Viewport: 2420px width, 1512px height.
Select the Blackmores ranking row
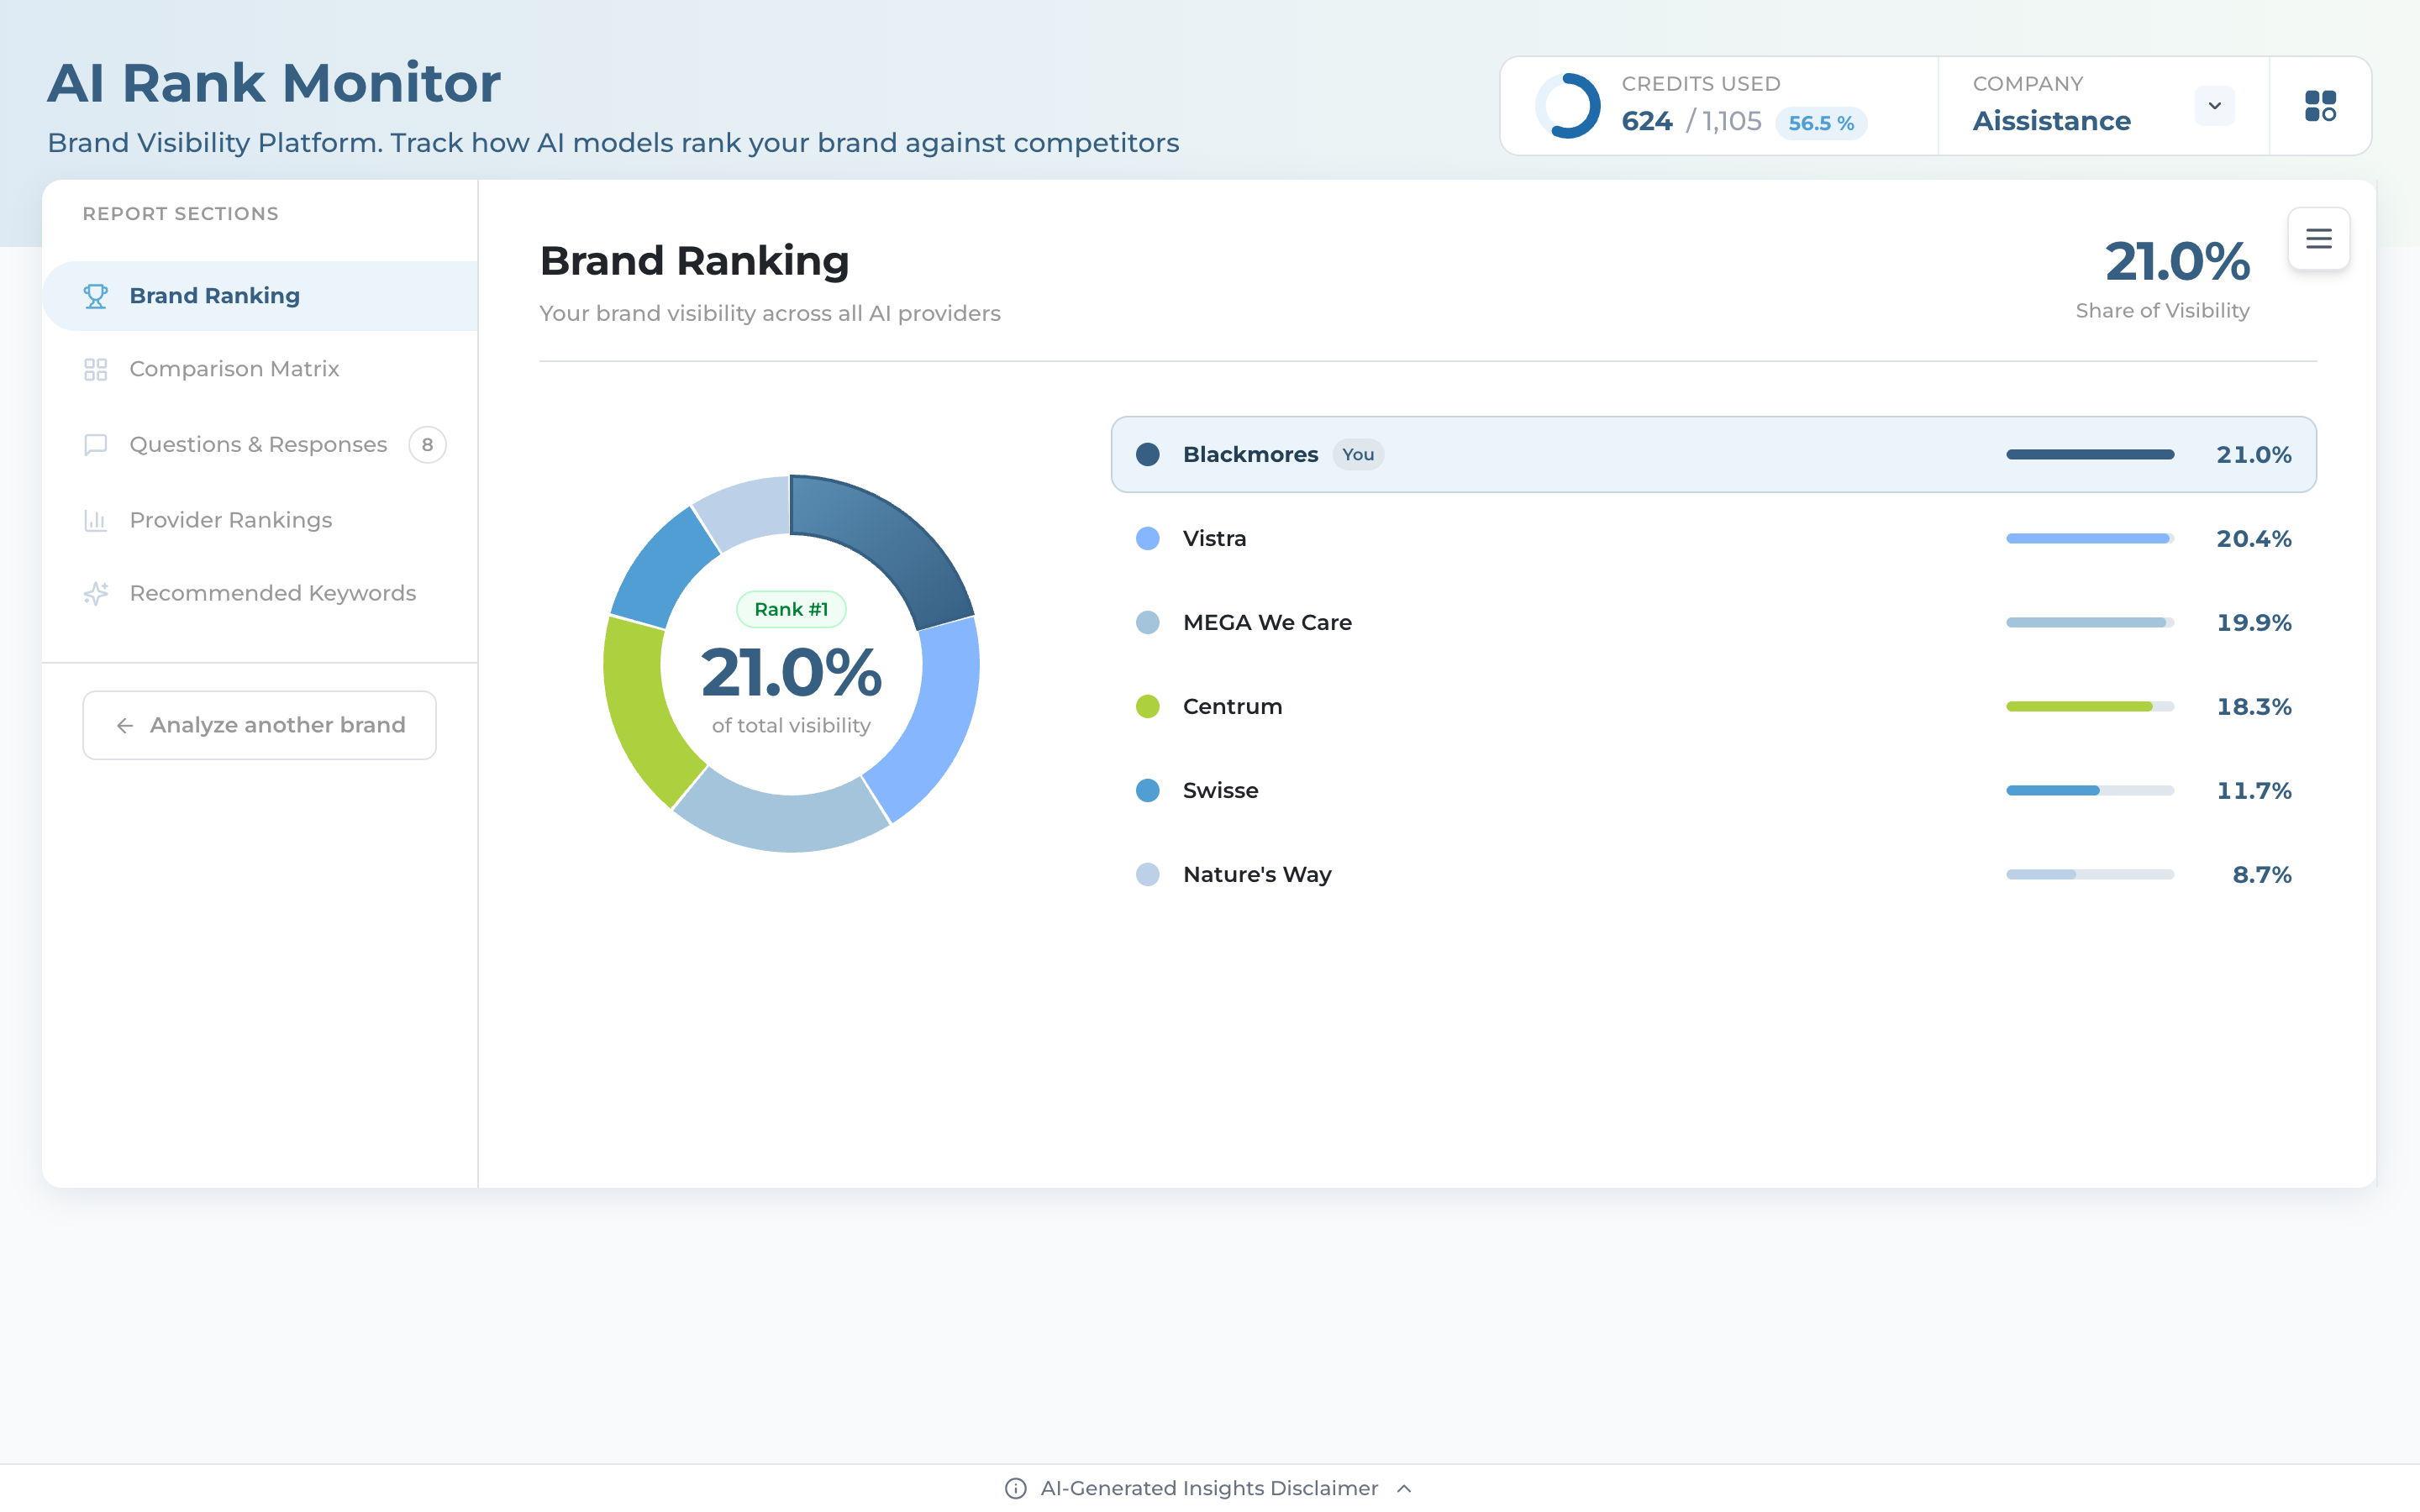(x=1713, y=455)
